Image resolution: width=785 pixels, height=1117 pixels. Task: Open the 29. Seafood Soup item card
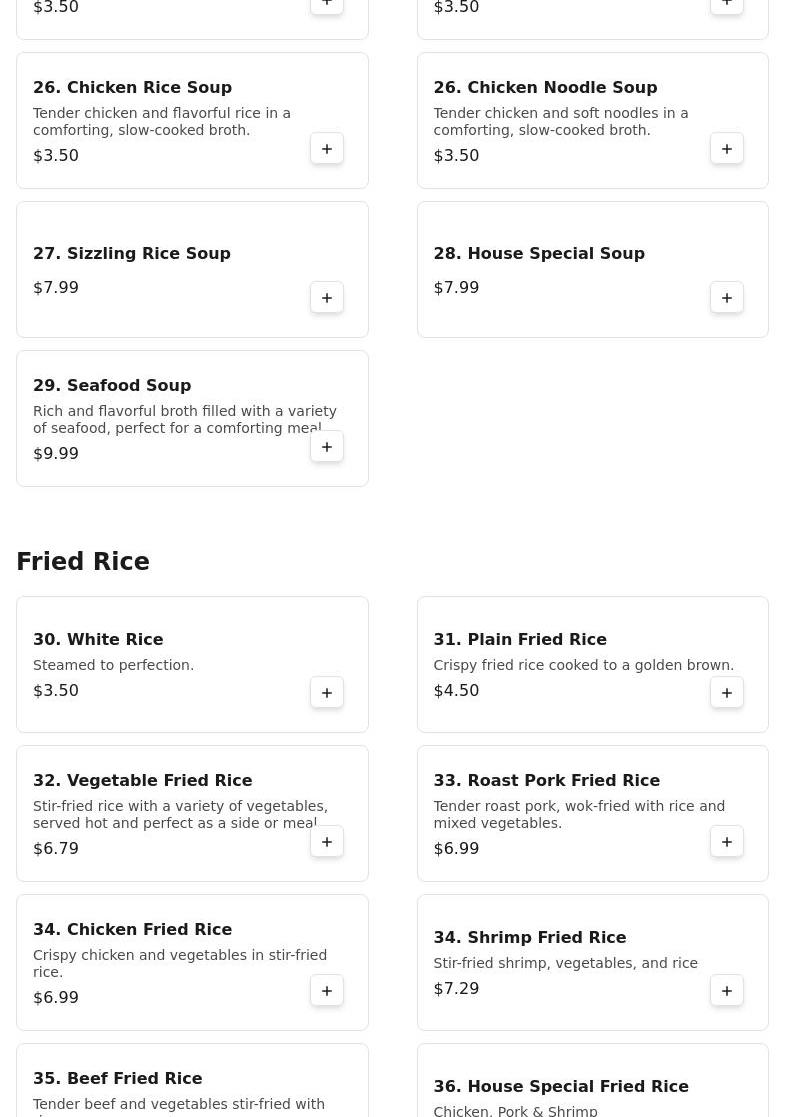(x=192, y=419)
